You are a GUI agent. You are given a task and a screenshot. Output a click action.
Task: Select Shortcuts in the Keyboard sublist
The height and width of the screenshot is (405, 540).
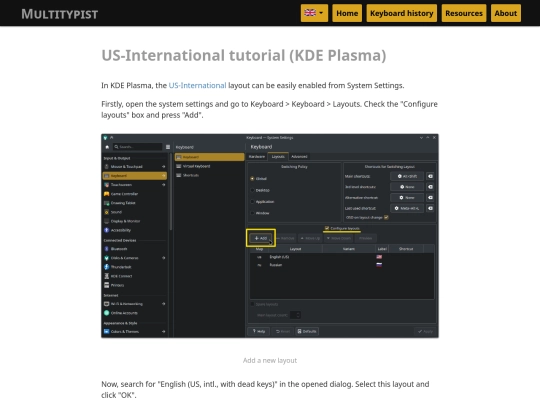pyautogui.click(x=209, y=175)
